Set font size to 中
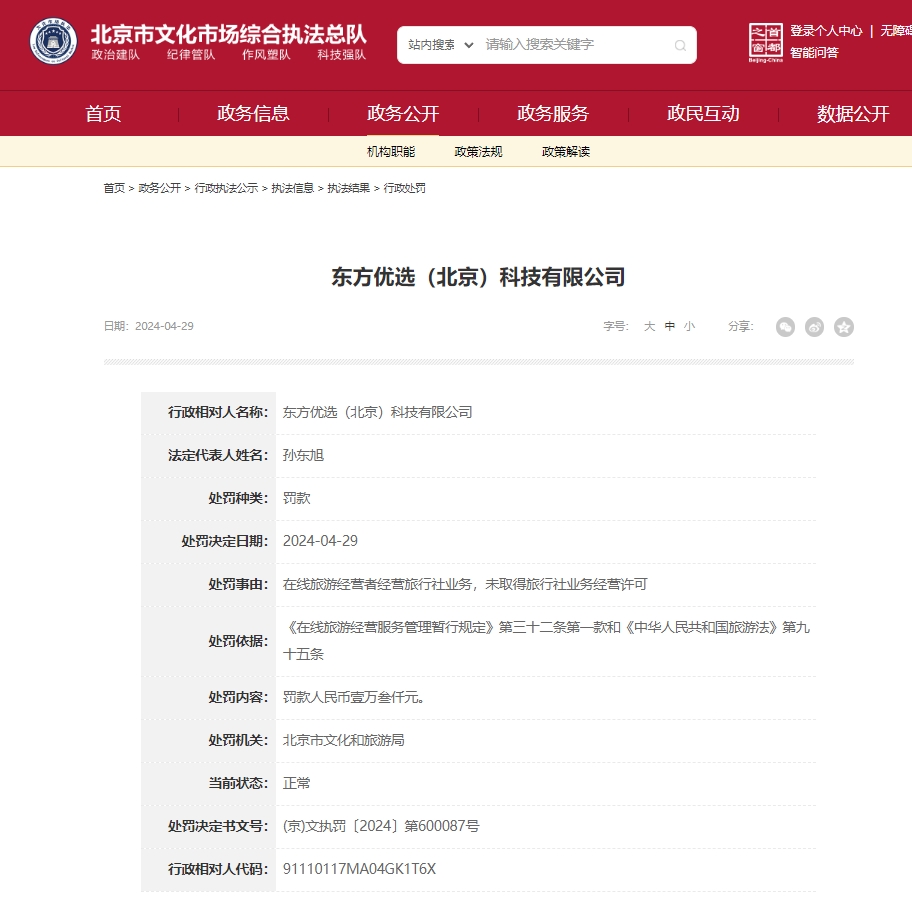 click(x=670, y=326)
